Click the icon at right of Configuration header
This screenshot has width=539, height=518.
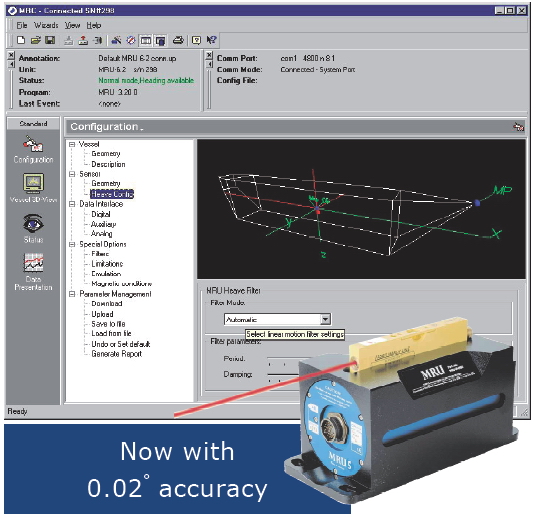(518, 127)
